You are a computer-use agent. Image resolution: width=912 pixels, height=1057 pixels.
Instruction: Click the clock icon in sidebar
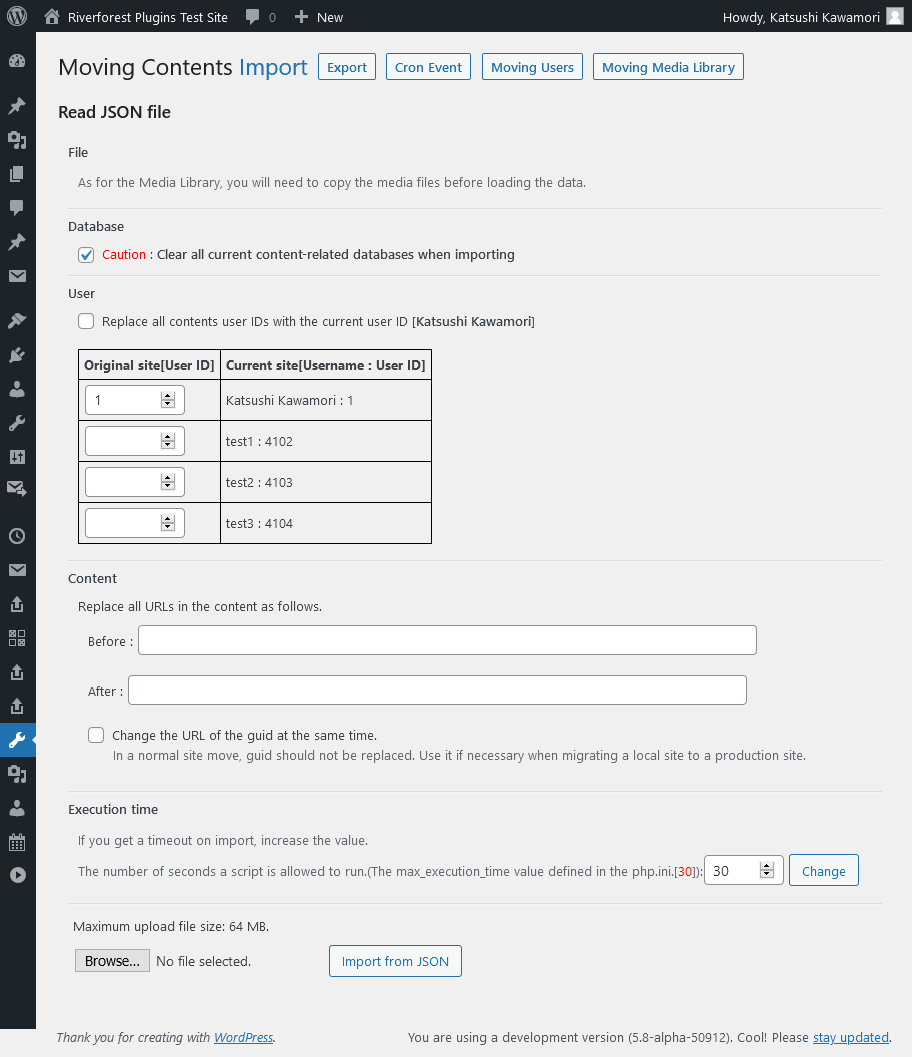coord(17,536)
